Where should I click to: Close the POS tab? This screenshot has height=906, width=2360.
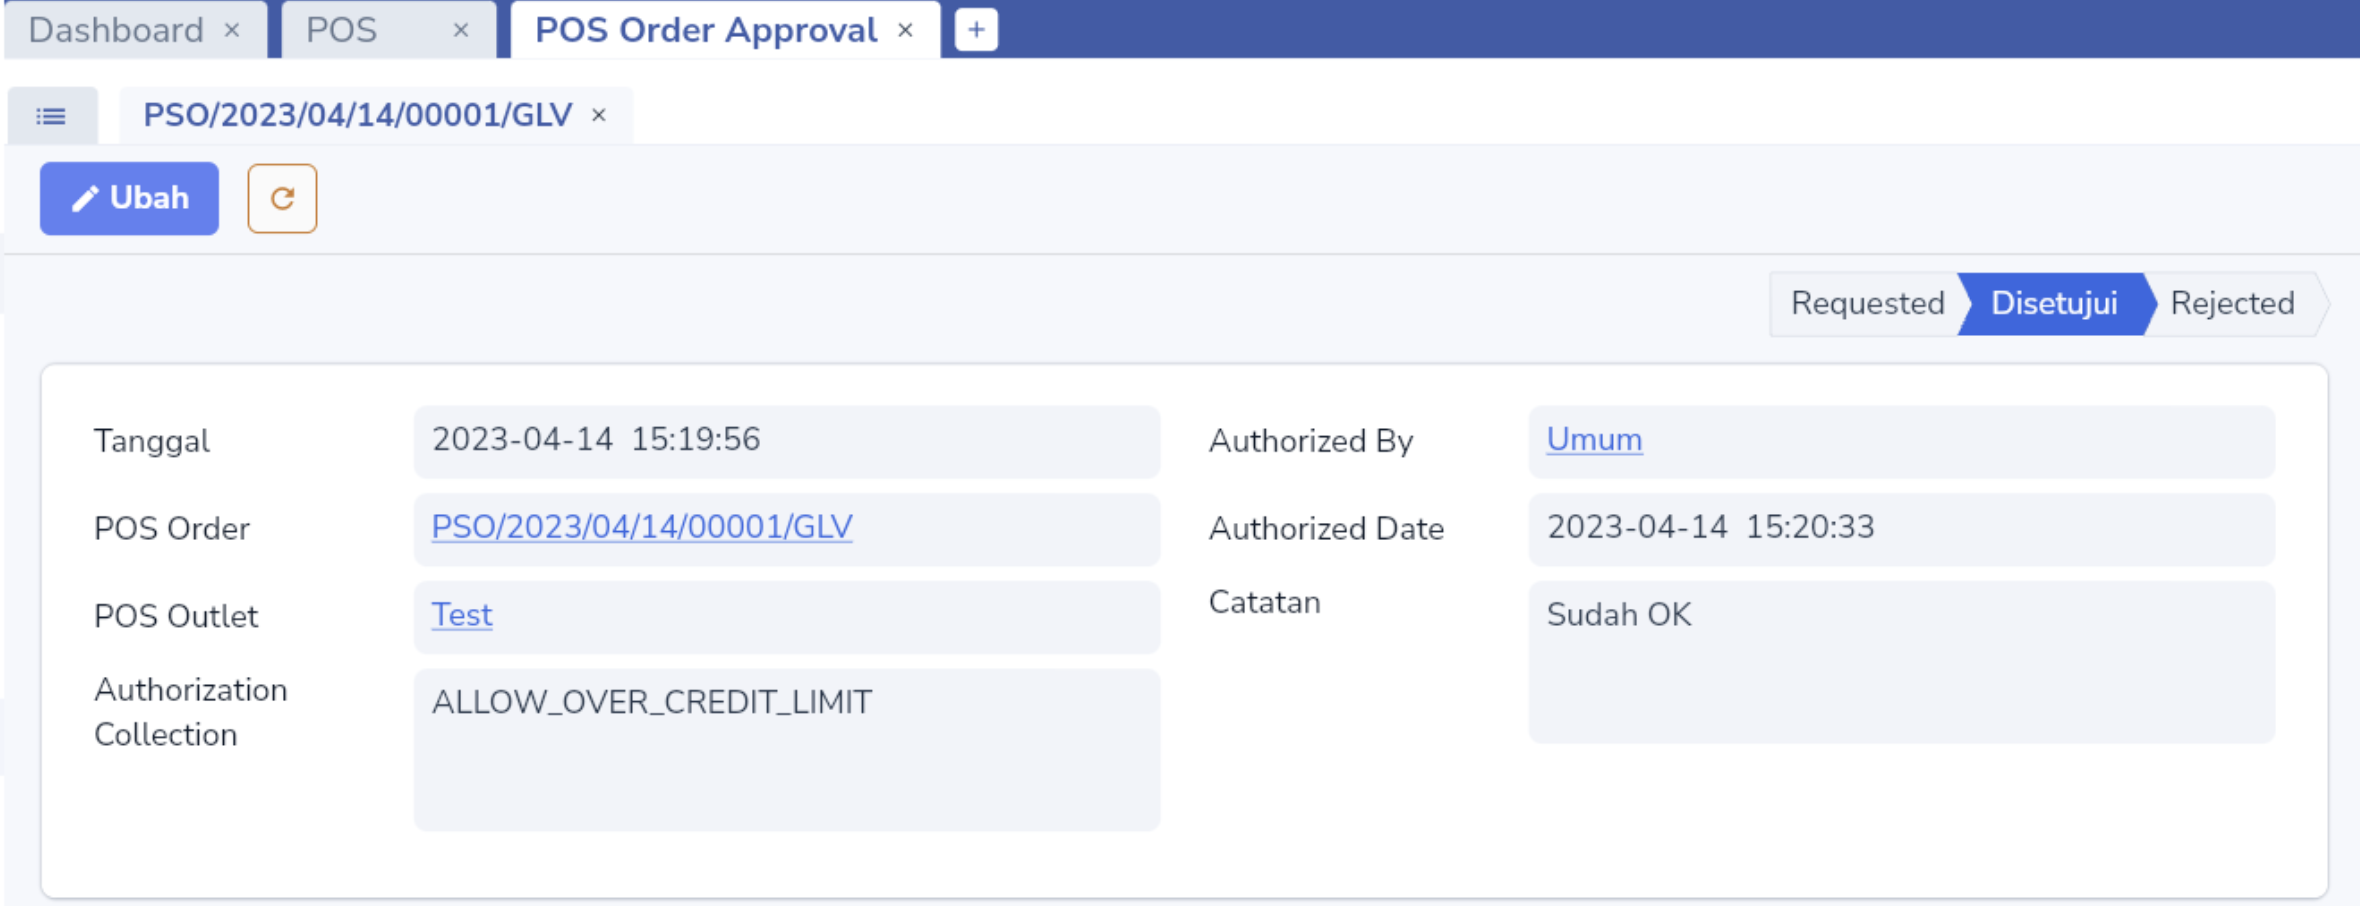click(461, 30)
